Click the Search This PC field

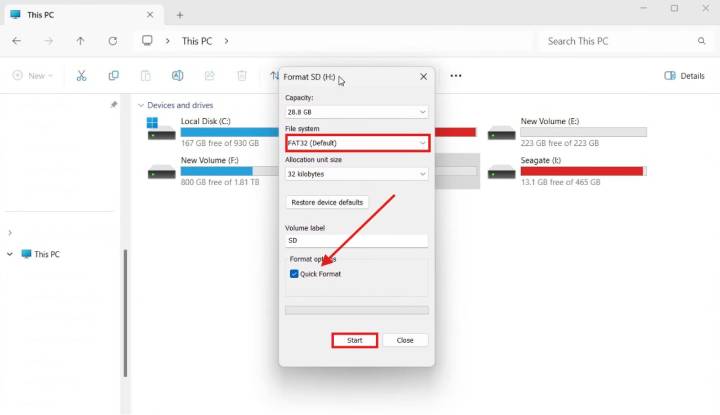622,41
